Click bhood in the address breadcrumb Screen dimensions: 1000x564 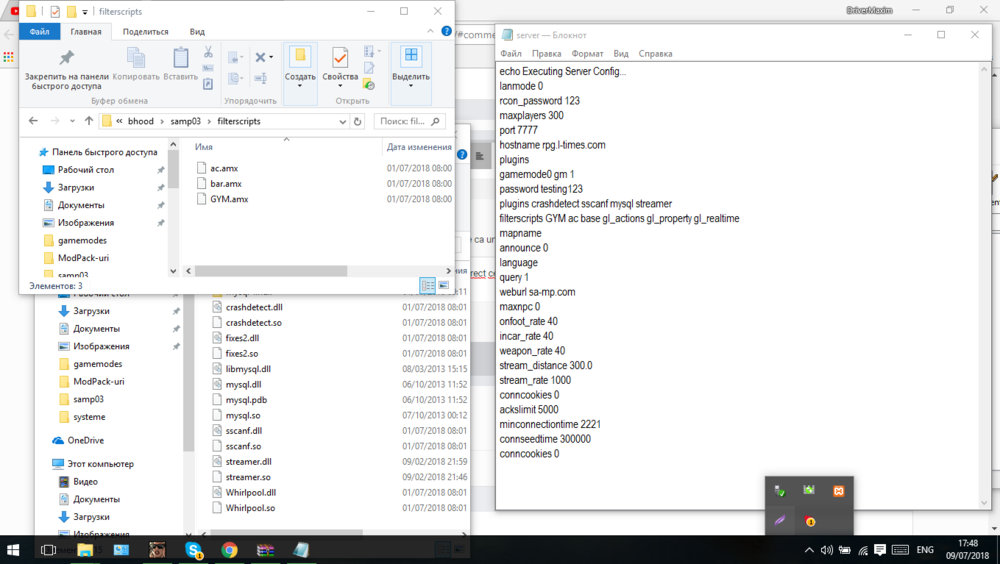140,121
